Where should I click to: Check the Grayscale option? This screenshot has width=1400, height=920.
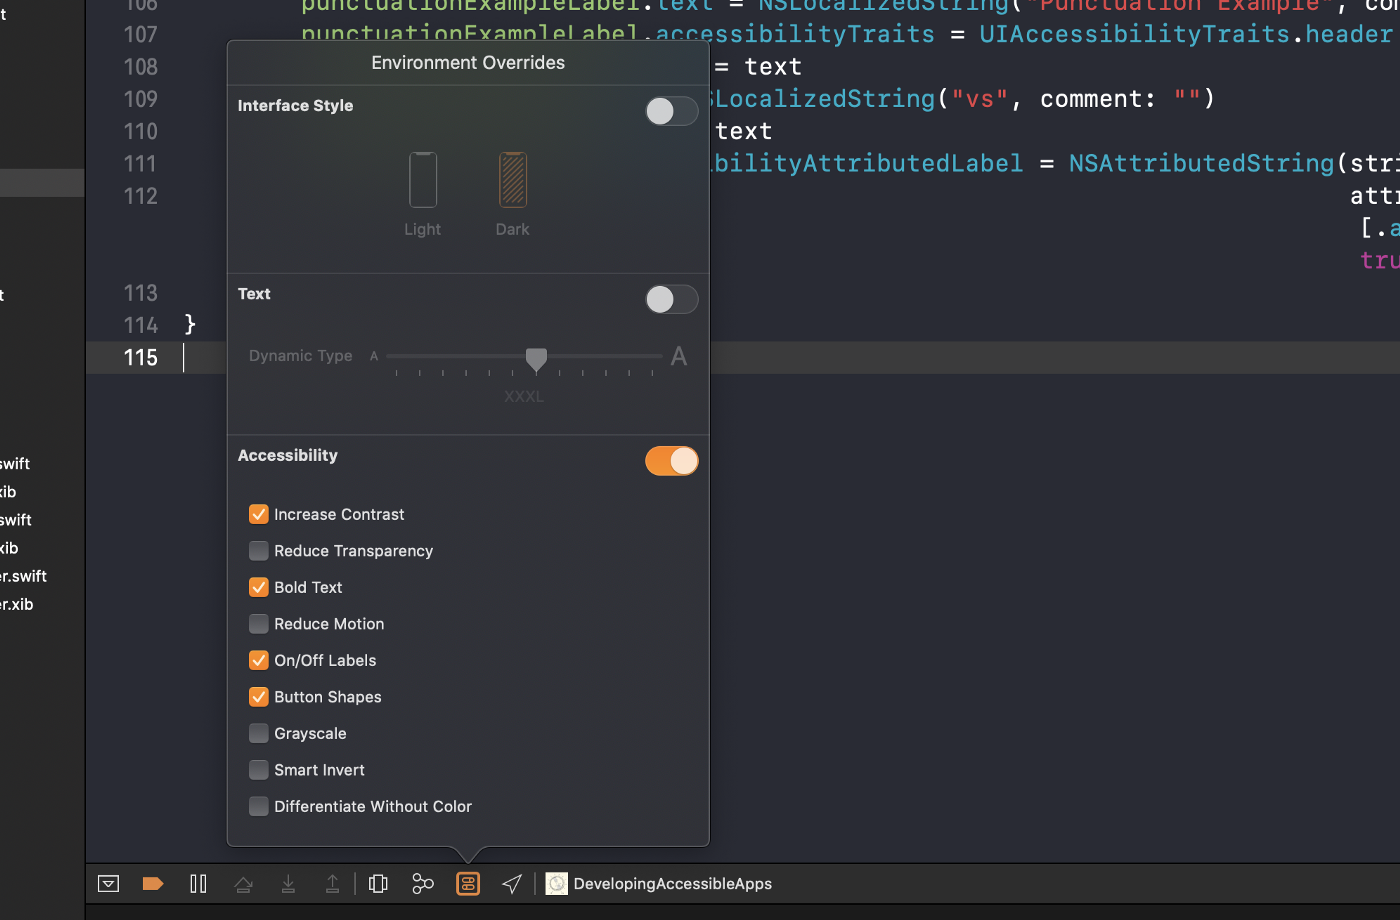tap(259, 734)
